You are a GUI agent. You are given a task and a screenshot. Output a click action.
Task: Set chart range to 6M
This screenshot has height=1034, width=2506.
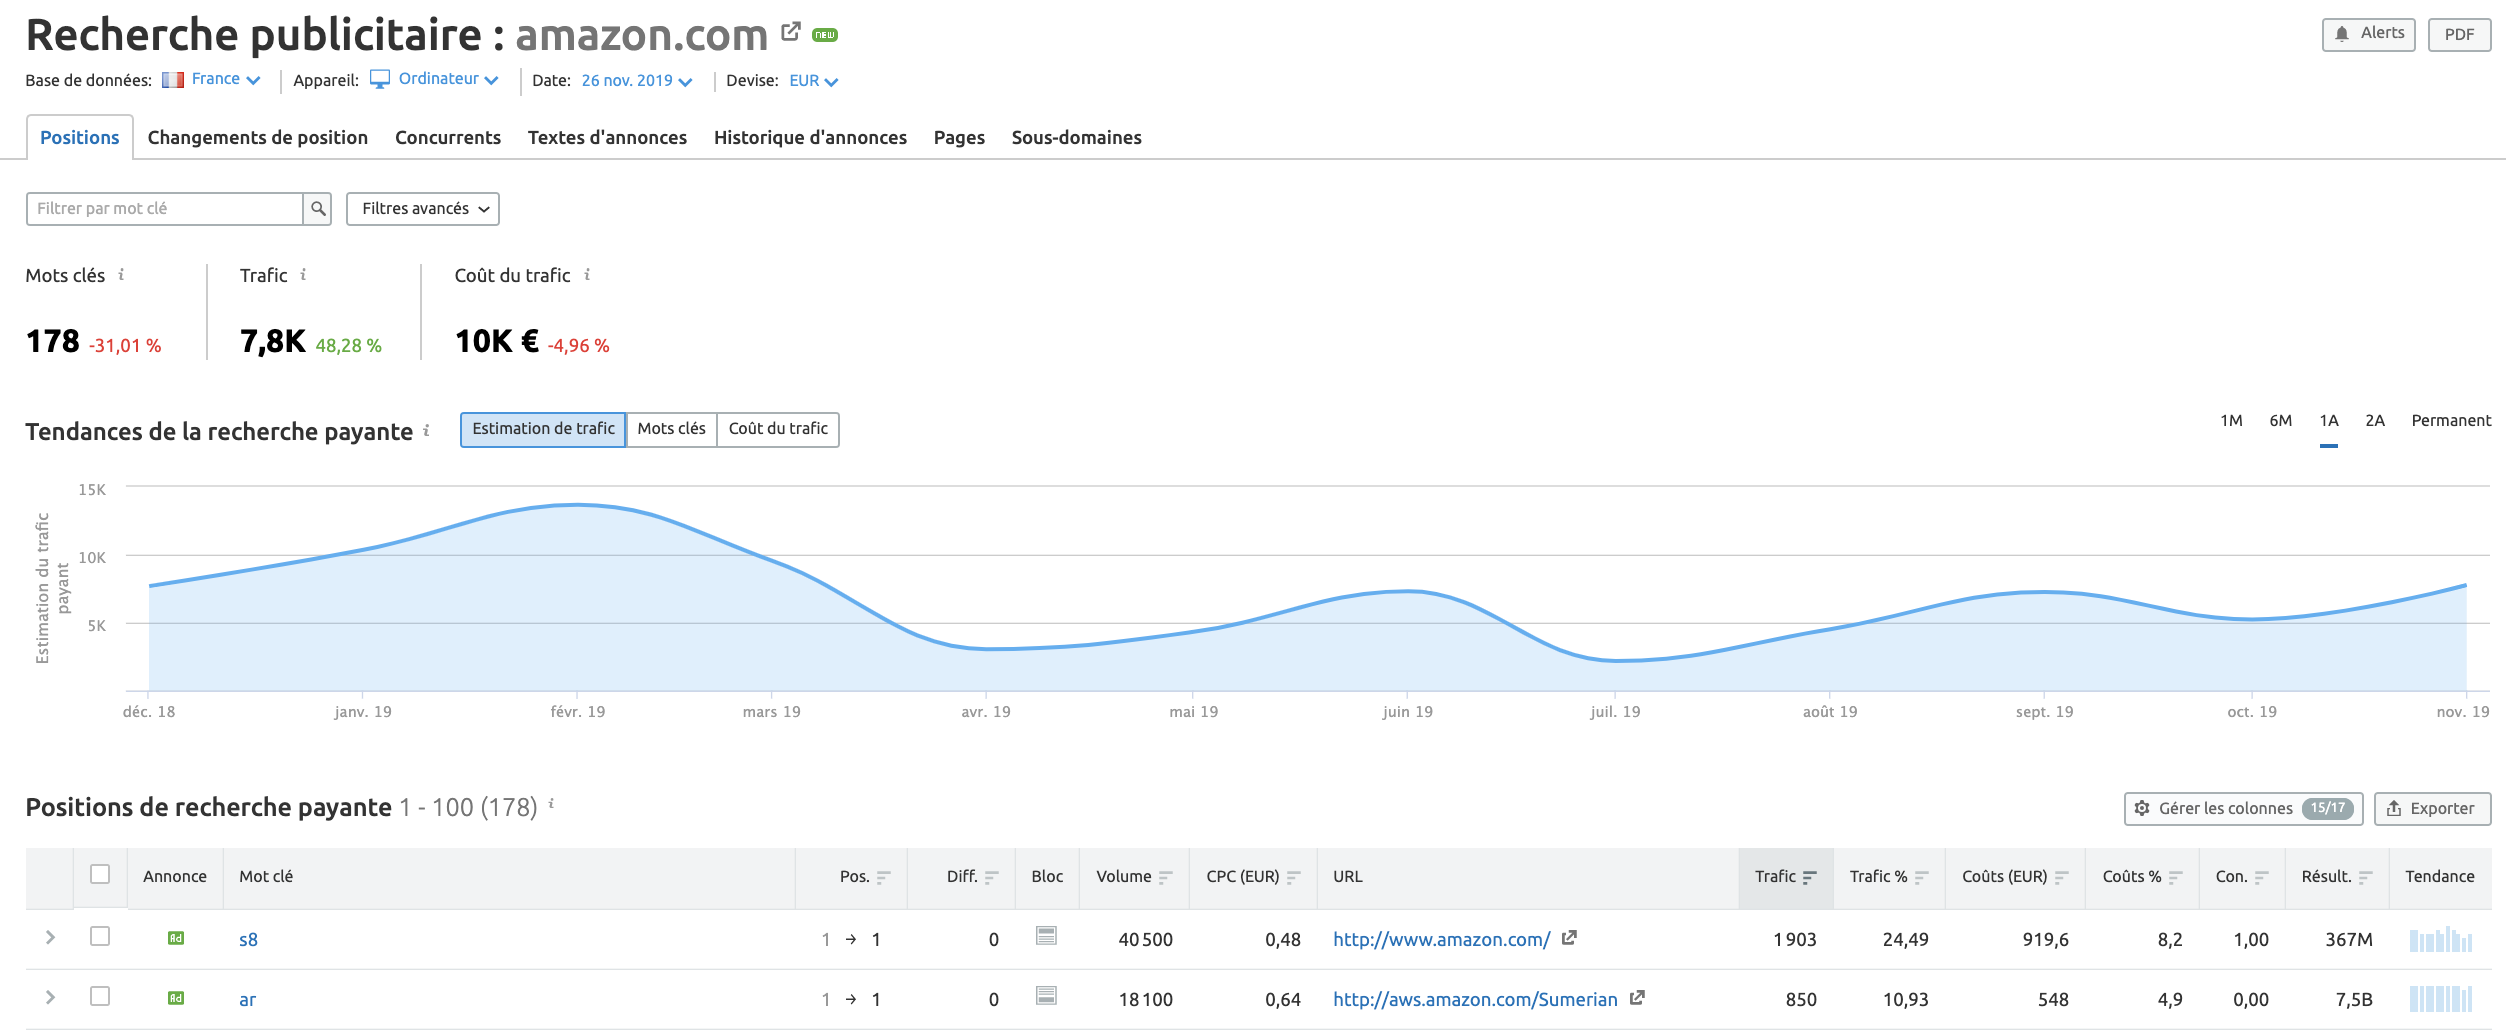click(x=2280, y=421)
